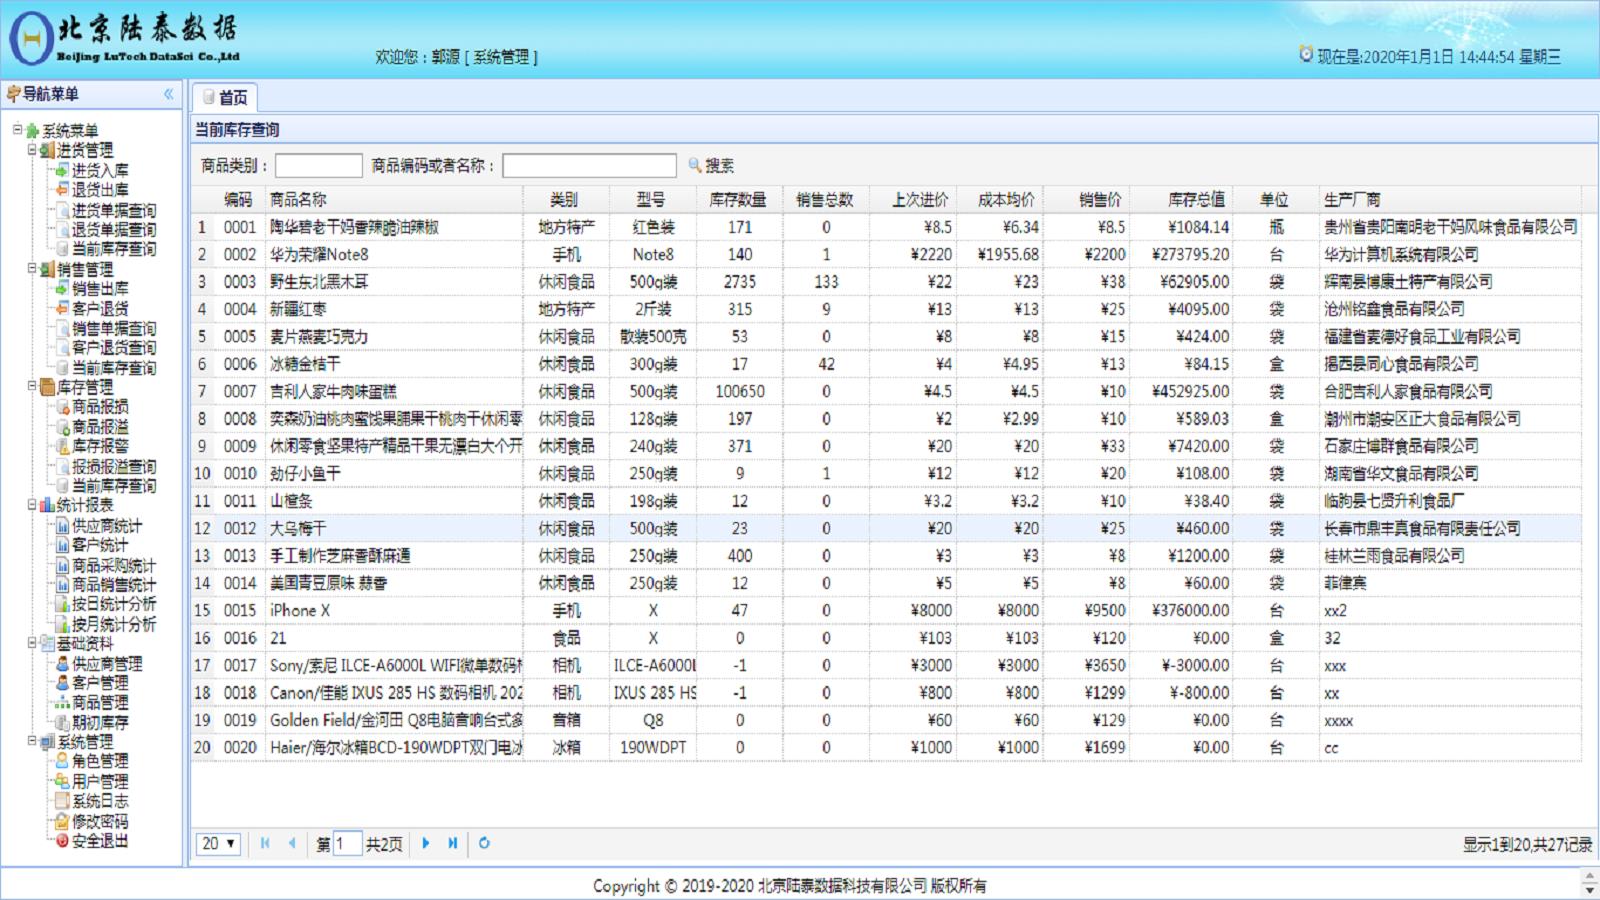Open 销售单据查询 under 销售管理

click(x=114, y=328)
